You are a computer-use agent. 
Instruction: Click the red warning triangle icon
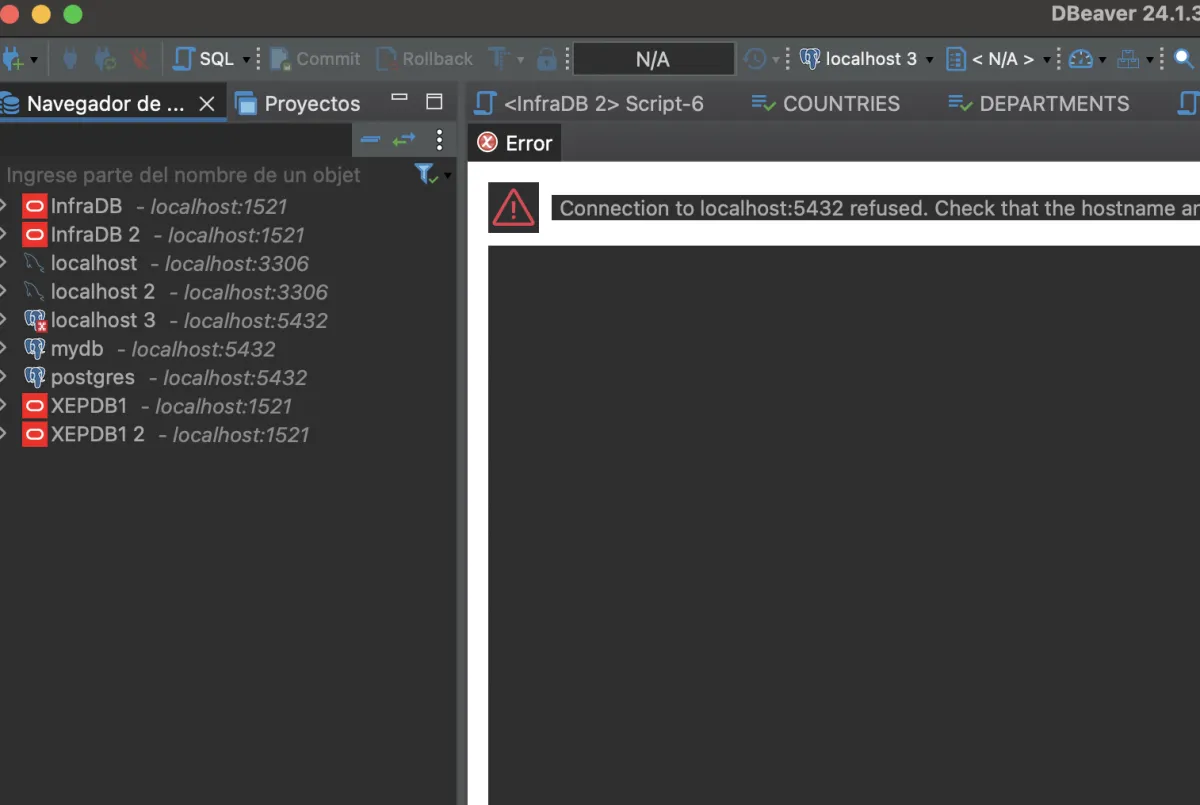[x=514, y=208]
